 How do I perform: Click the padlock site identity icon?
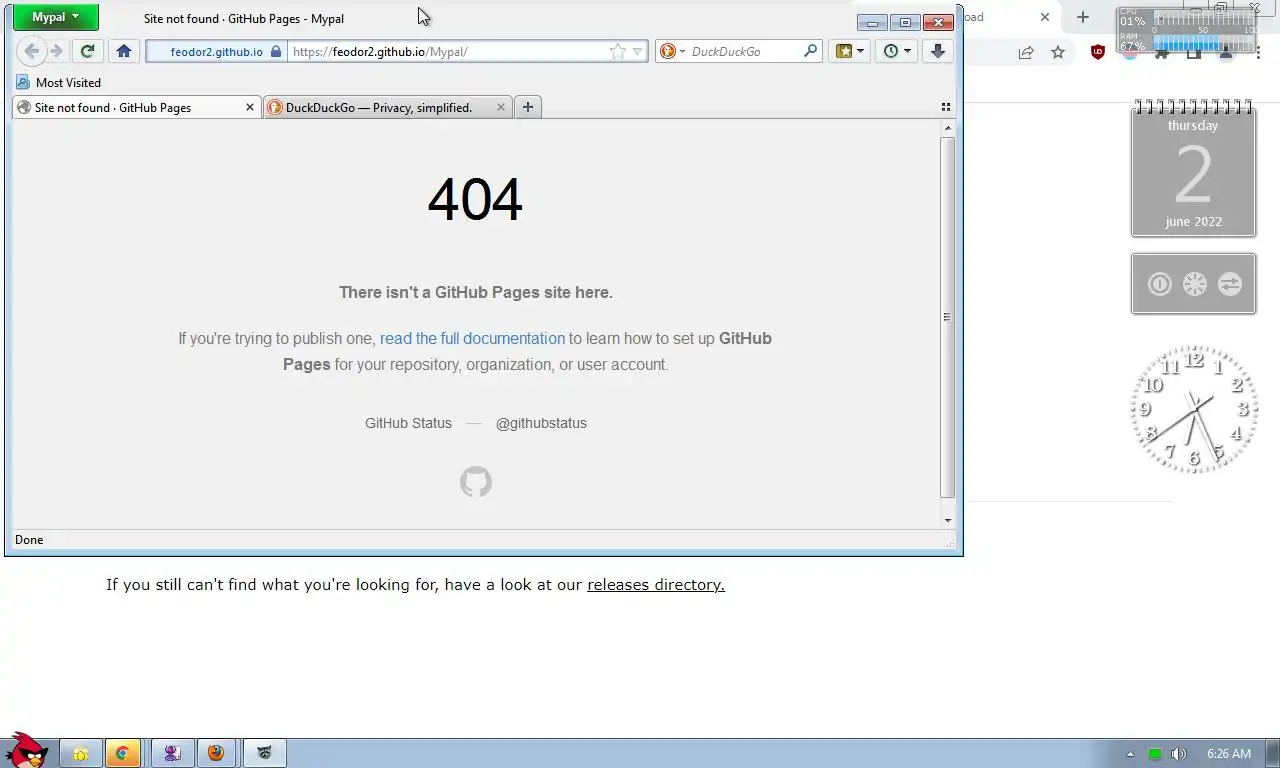pyautogui.click(x=276, y=51)
